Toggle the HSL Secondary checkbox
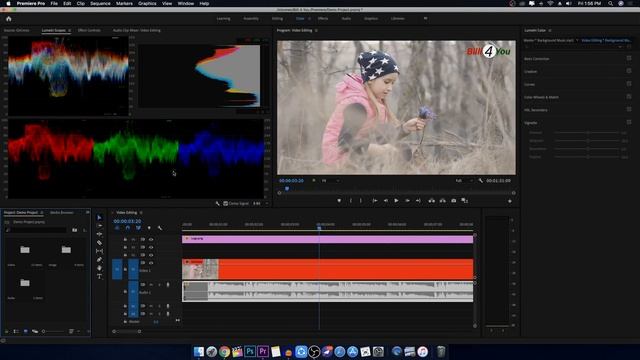Viewport: 640px width, 360px height. click(629, 109)
